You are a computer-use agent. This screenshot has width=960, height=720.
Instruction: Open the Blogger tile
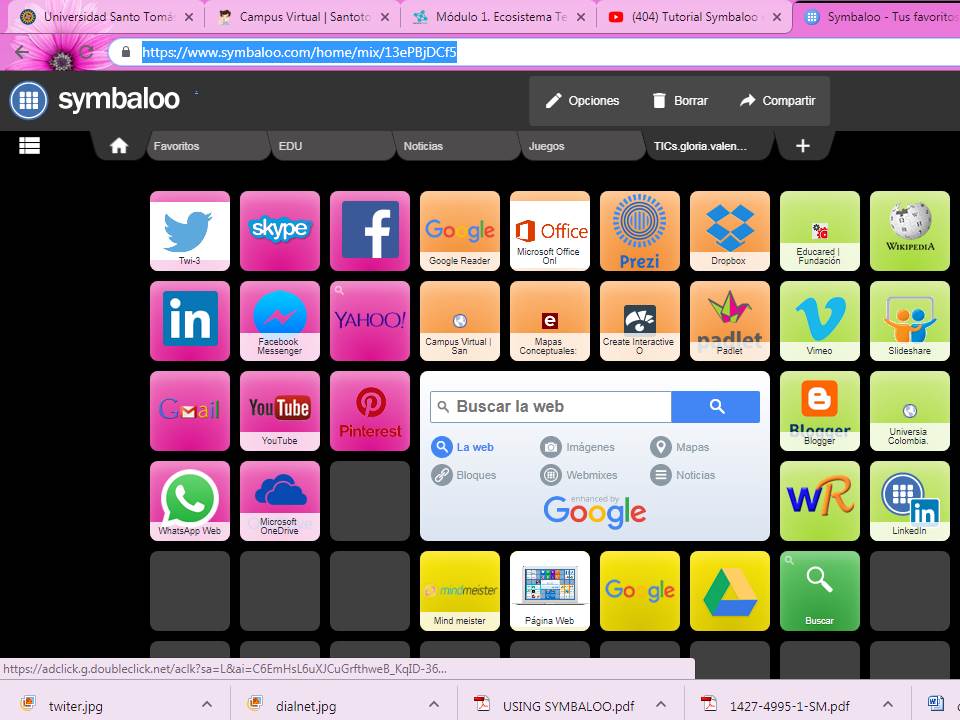820,411
